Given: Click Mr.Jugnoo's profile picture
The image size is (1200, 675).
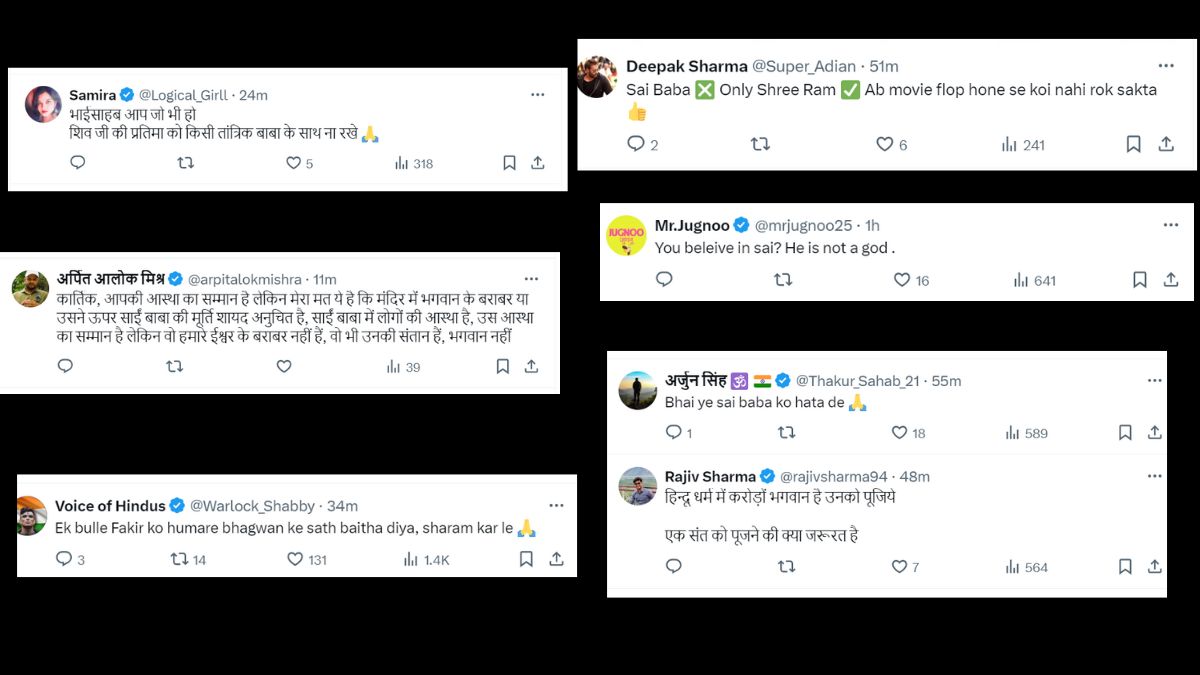Looking at the screenshot, I should (x=626, y=236).
